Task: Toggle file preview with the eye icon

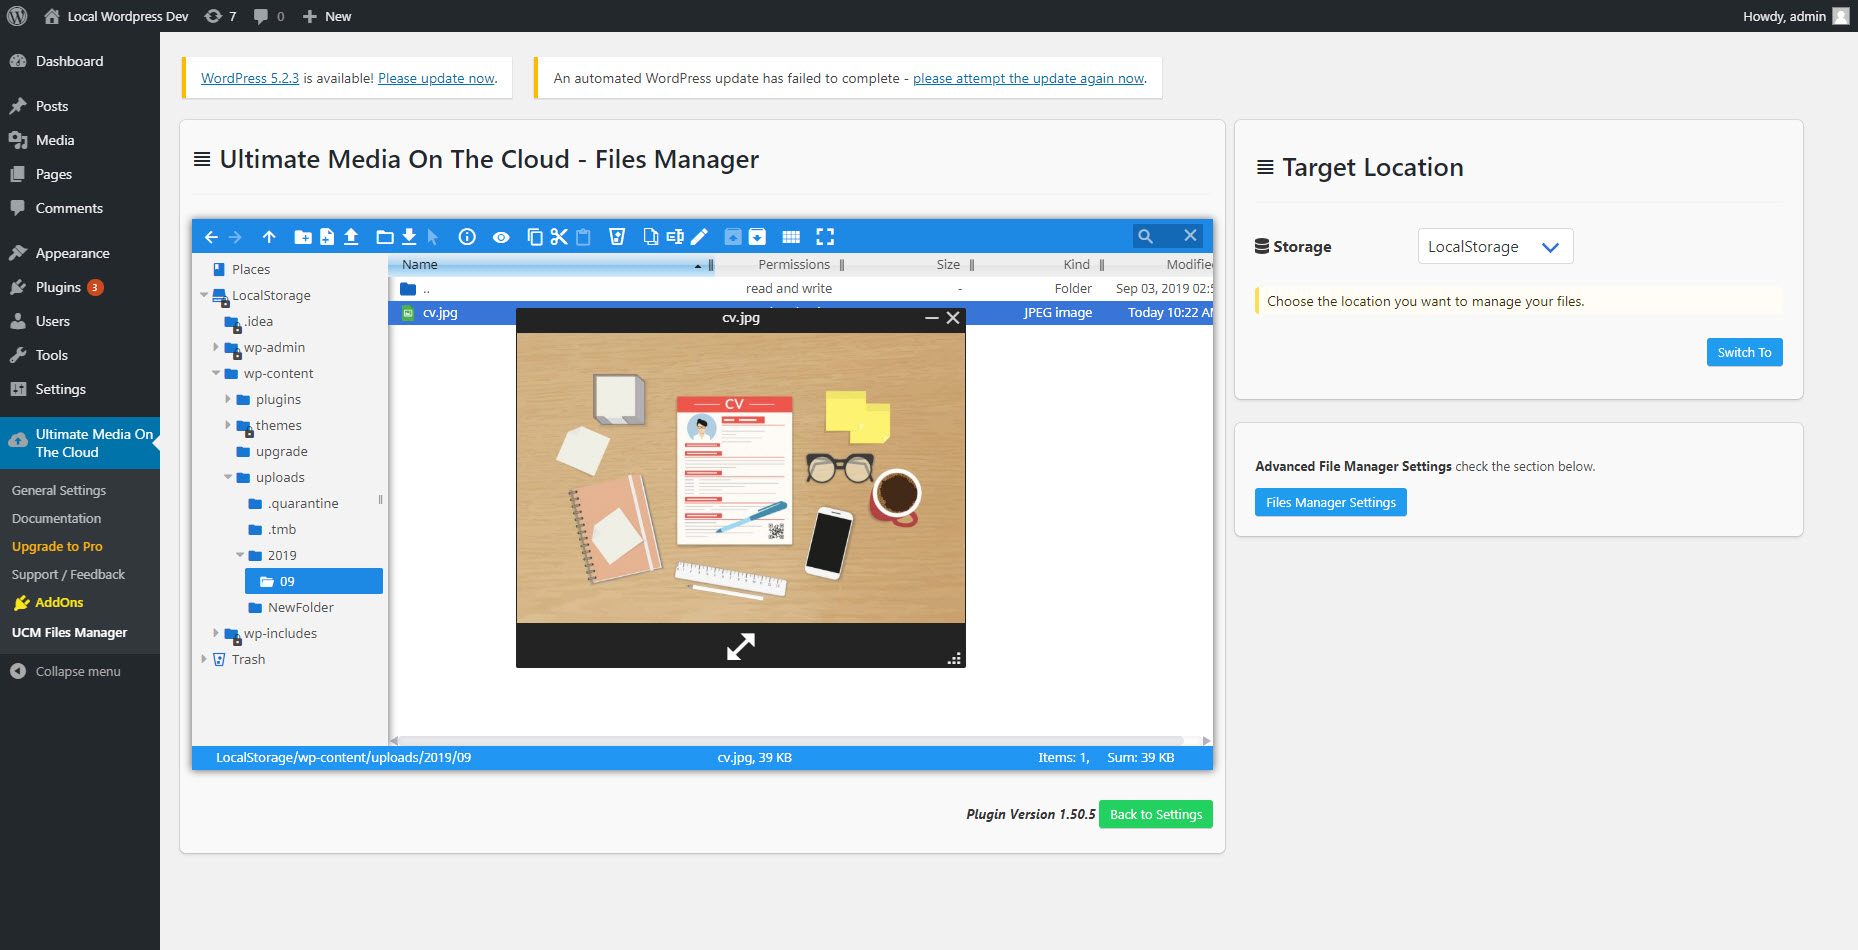Action: click(x=501, y=237)
